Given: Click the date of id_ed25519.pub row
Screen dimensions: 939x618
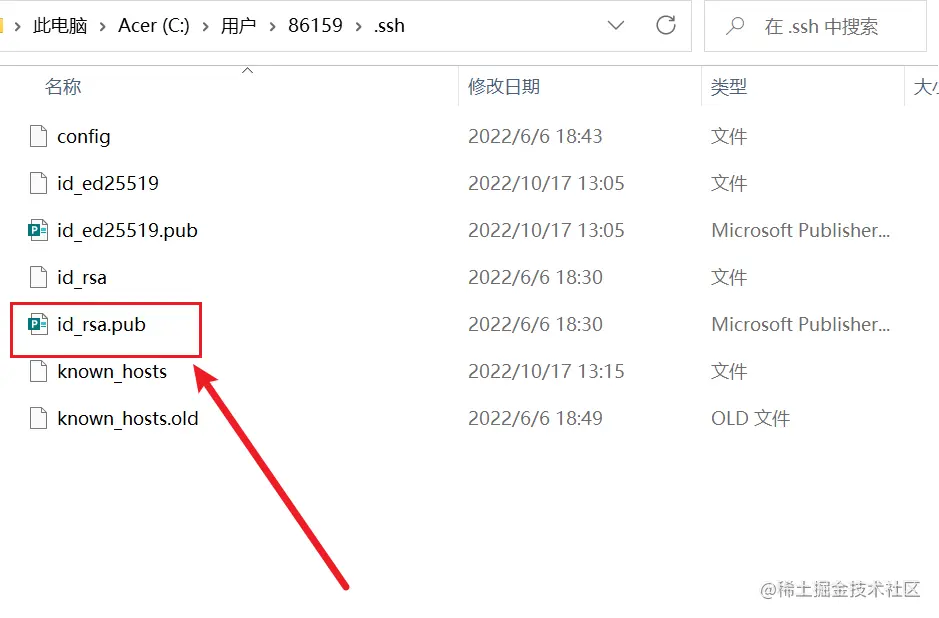Looking at the screenshot, I should click(x=546, y=230).
